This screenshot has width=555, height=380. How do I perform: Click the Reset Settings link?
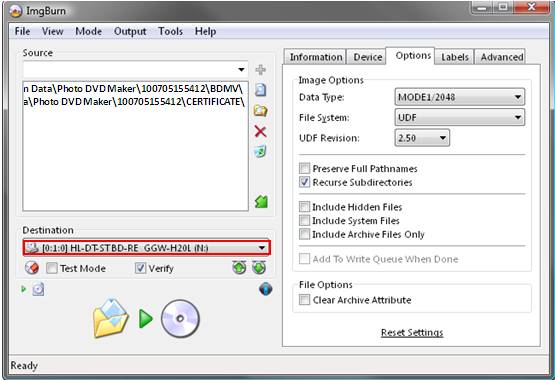click(x=412, y=333)
